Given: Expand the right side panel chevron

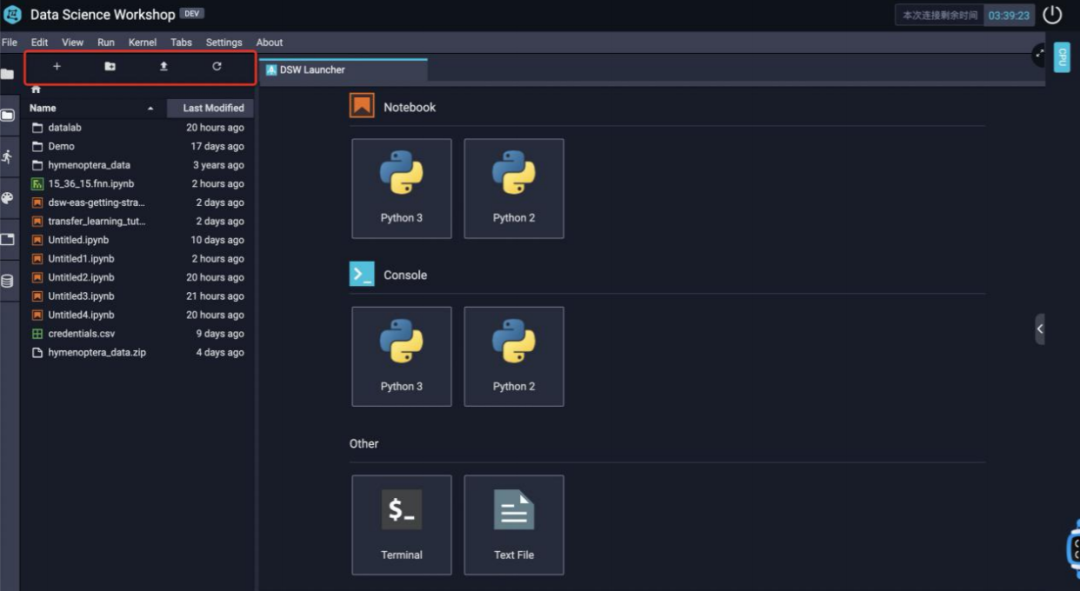Looking at the screenshot, I should click(1040, 329).
